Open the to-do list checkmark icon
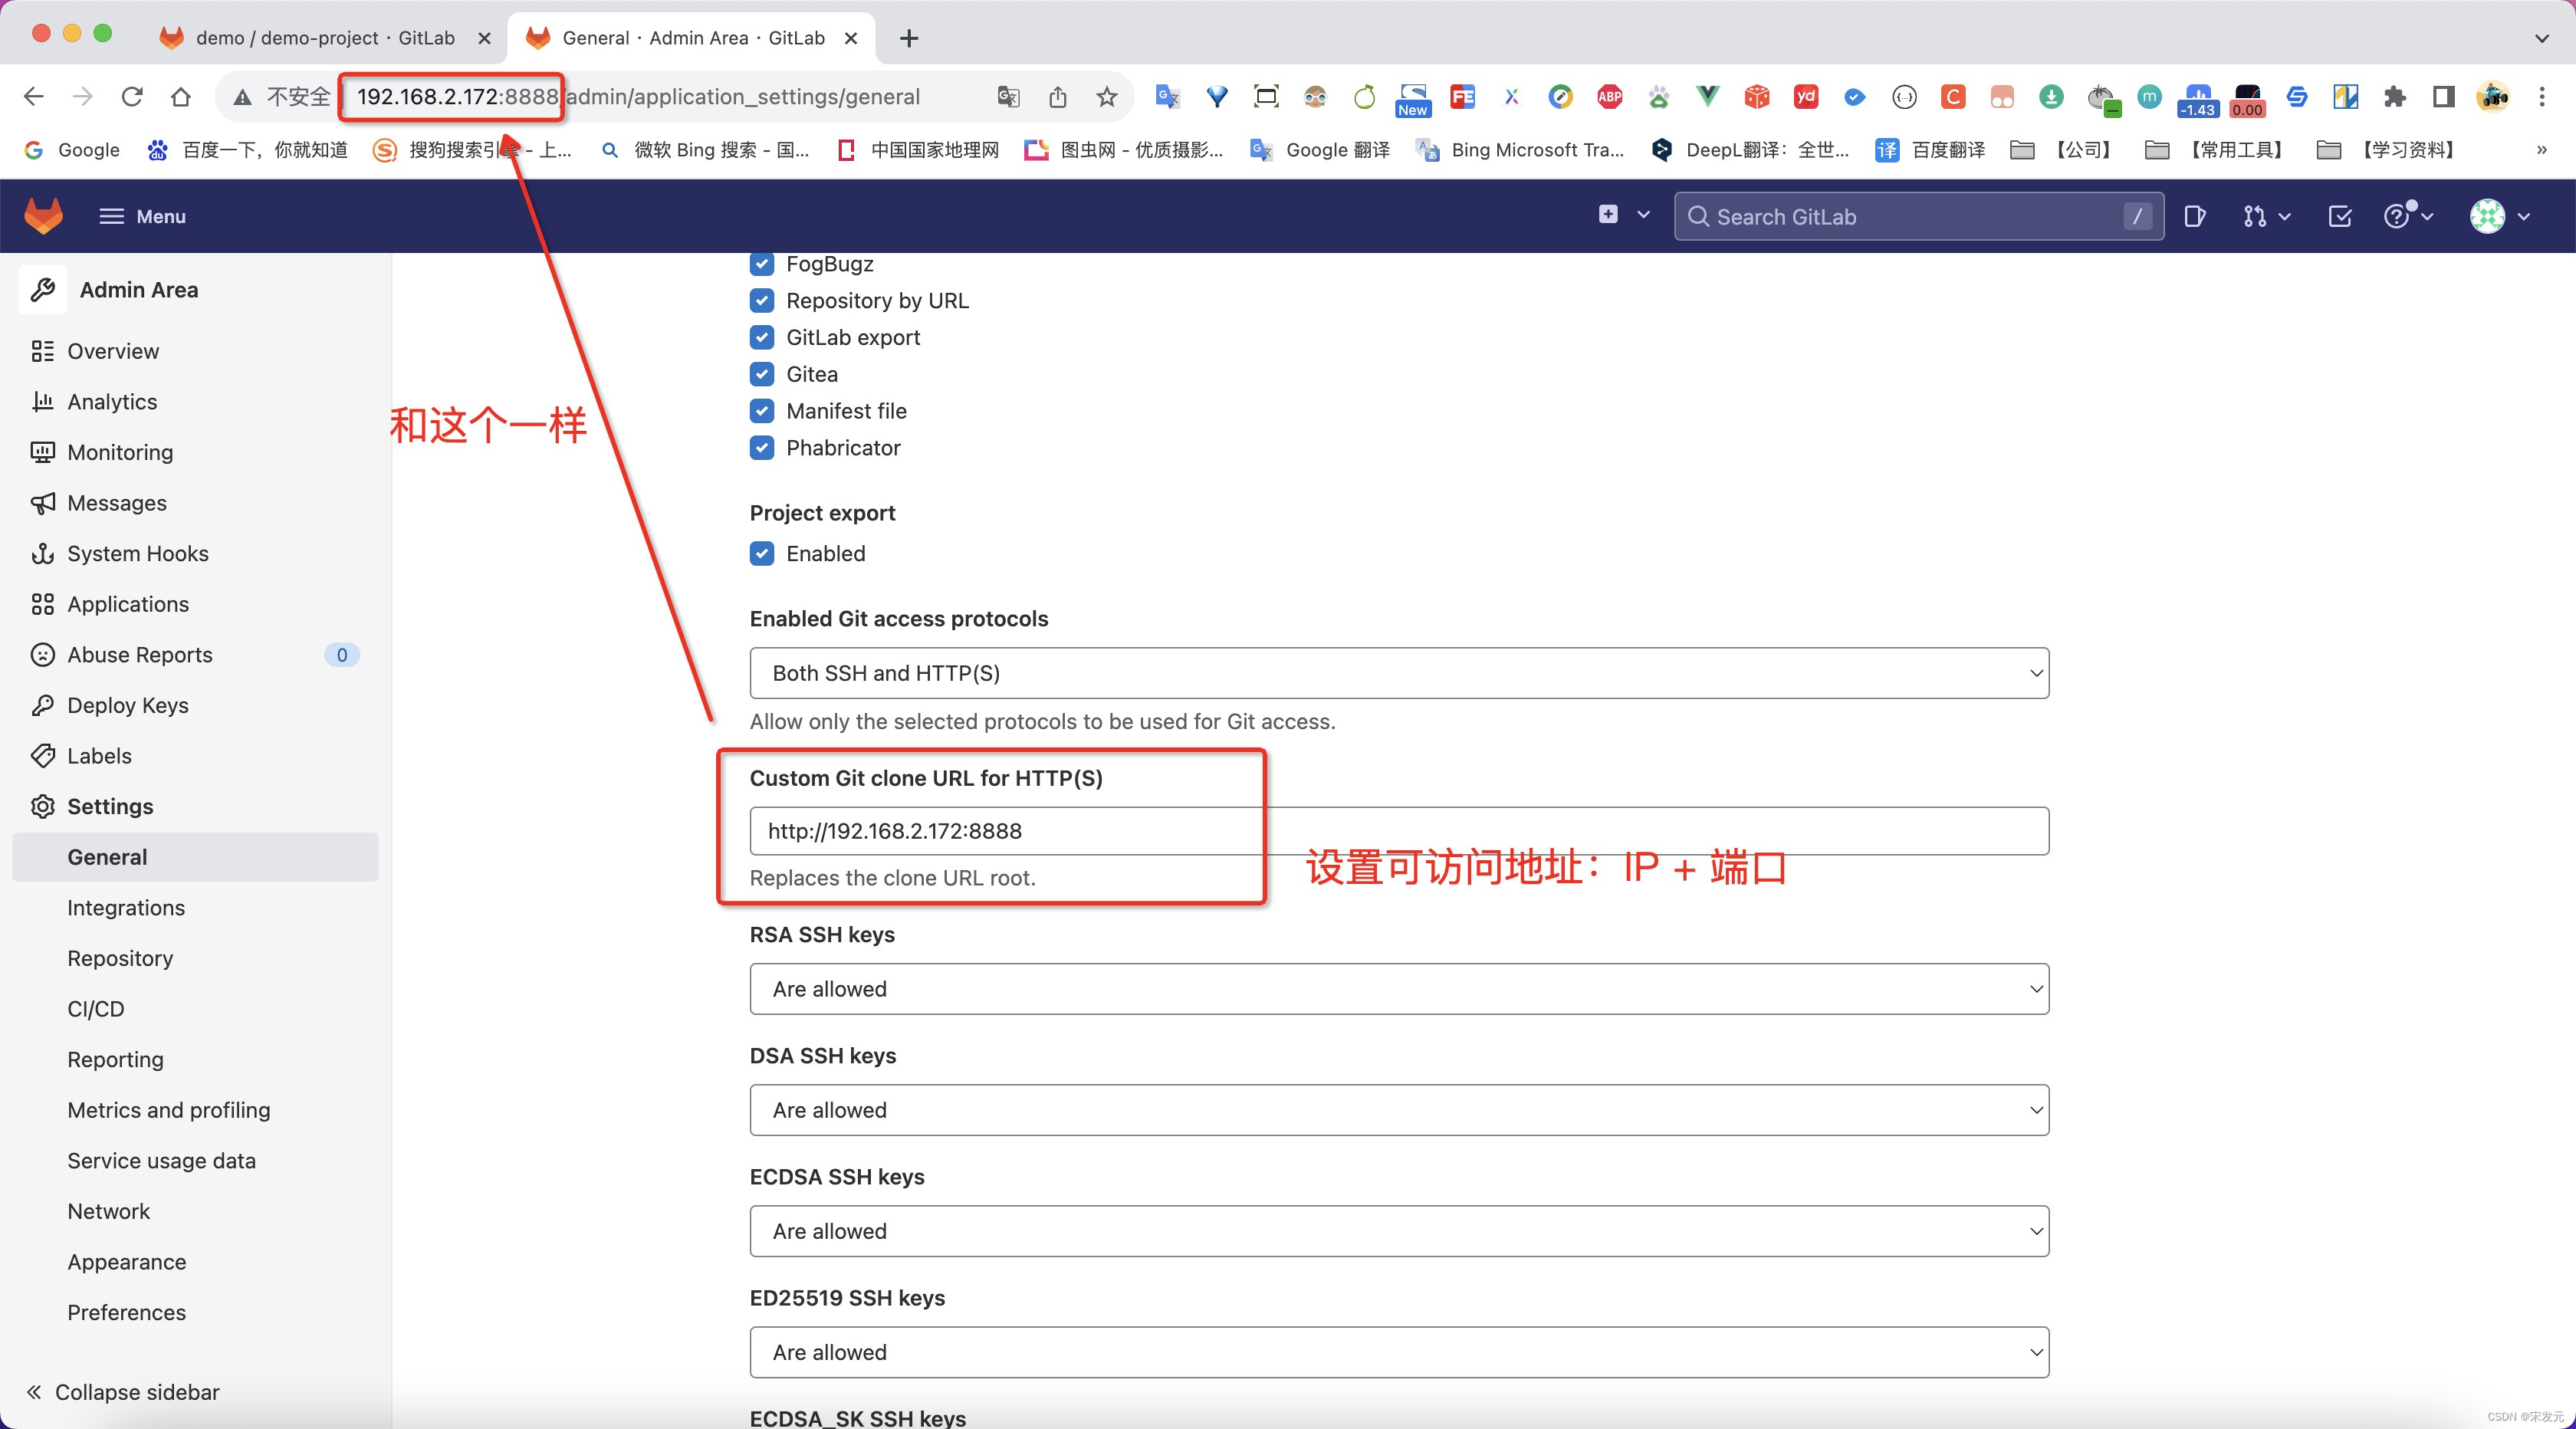Image resolution: width=2576 pixels, height=1429 pixels. [x=2339, y=216]
